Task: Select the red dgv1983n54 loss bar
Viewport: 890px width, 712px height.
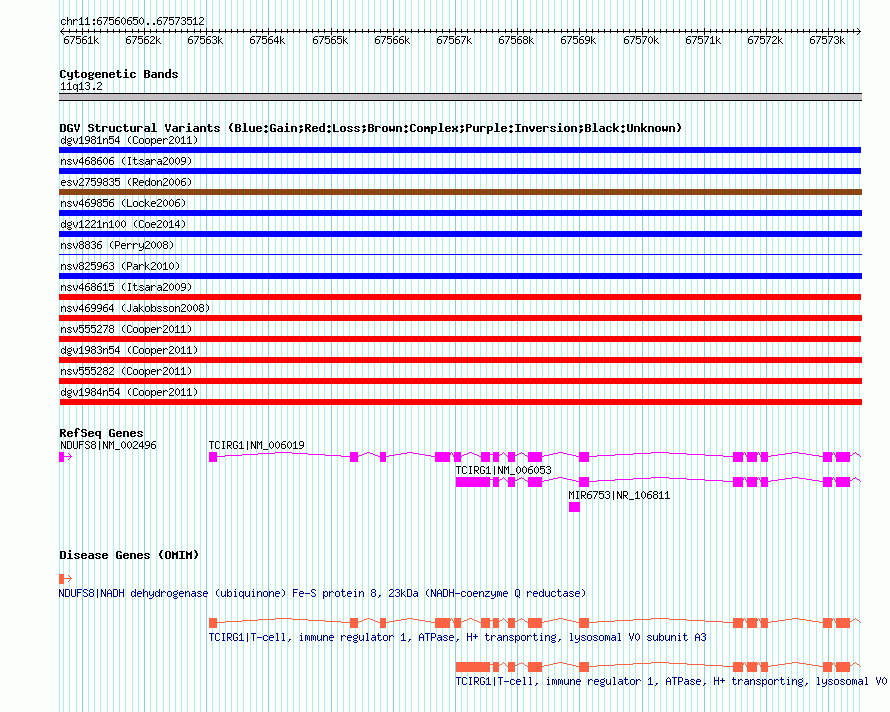Action: (x=460, y=360)
